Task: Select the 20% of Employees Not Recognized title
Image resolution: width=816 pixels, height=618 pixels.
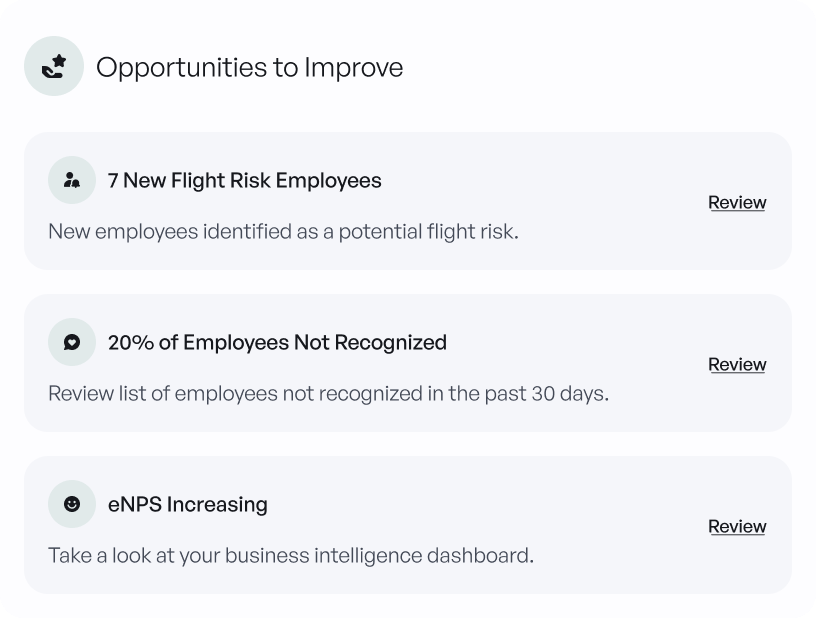Action: click(x=277, y=342)
